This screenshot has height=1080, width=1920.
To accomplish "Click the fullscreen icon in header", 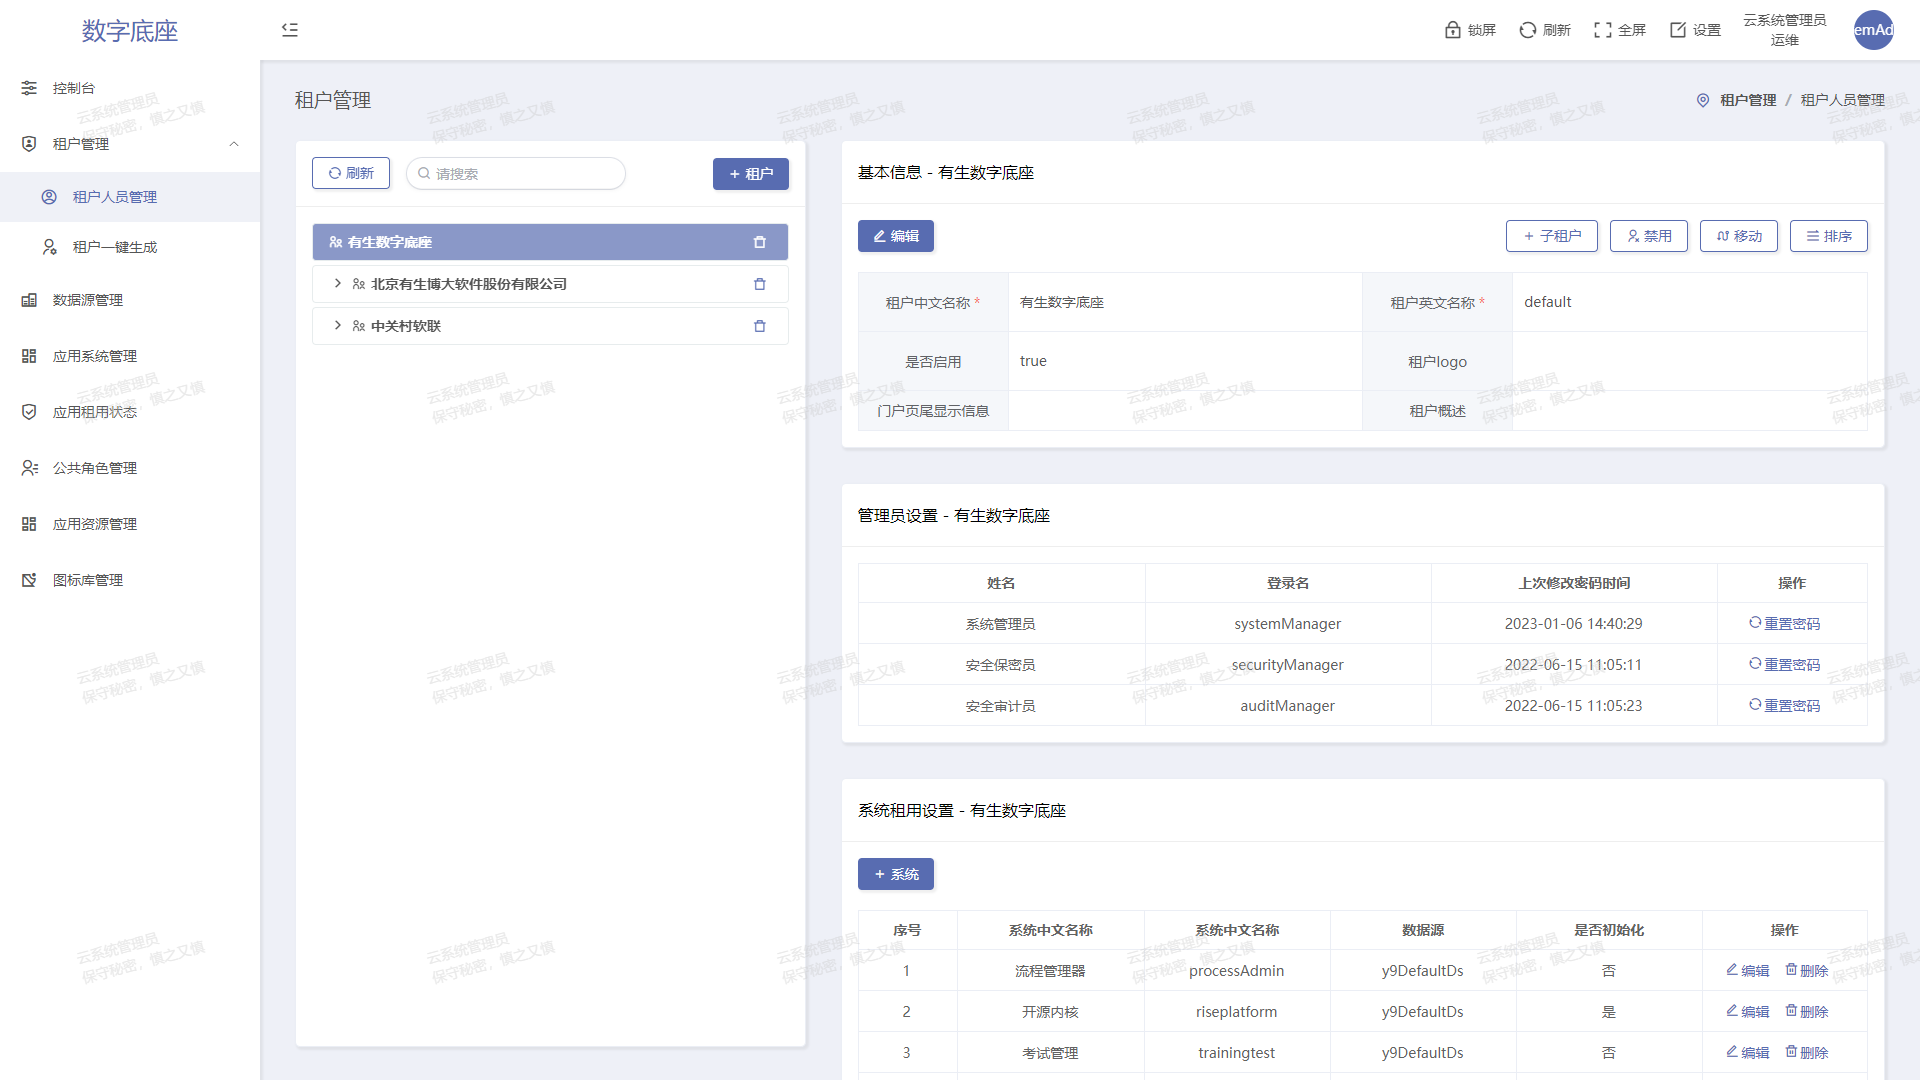I will [1603, 30].
